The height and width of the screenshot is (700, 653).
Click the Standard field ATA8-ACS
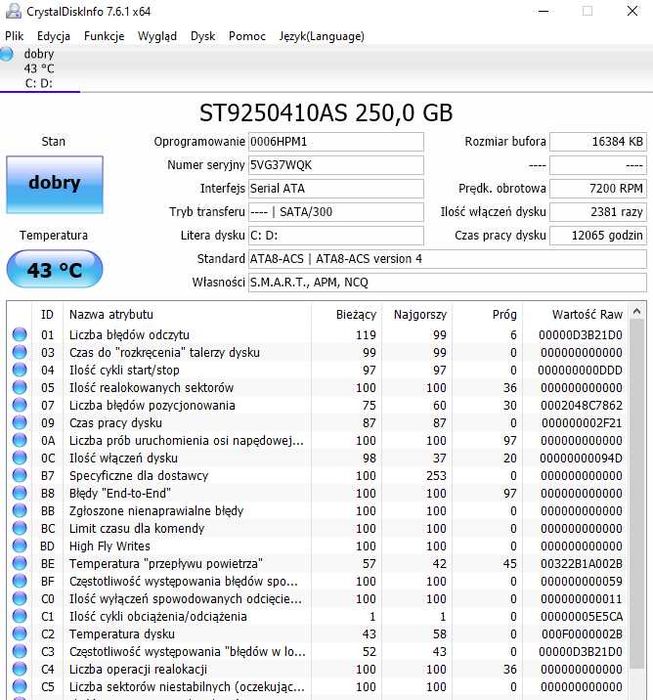447,258
